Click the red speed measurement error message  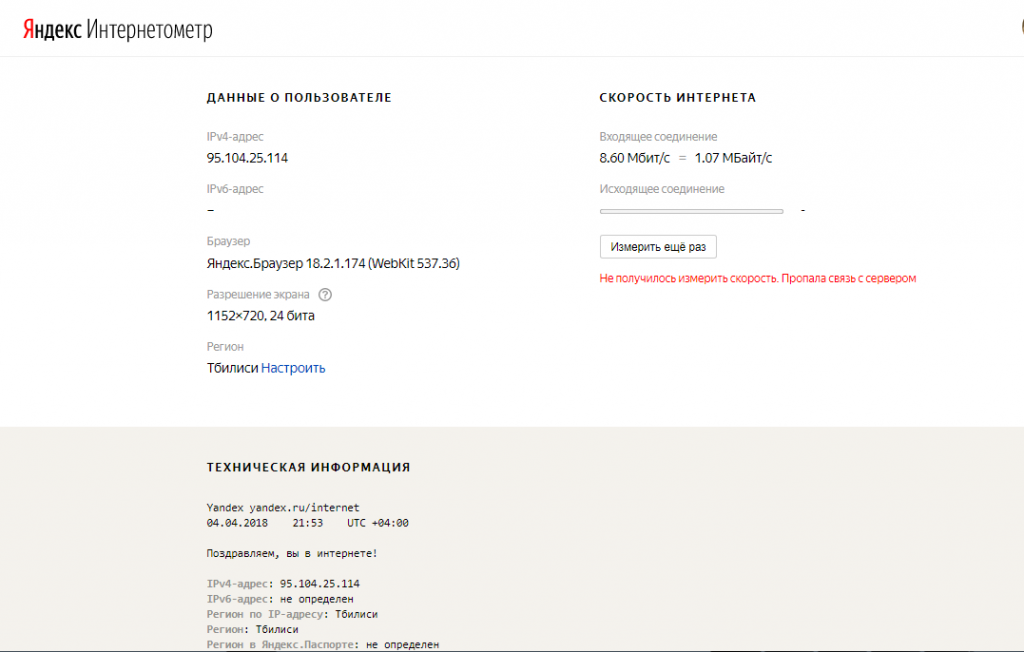pos(757,279)
